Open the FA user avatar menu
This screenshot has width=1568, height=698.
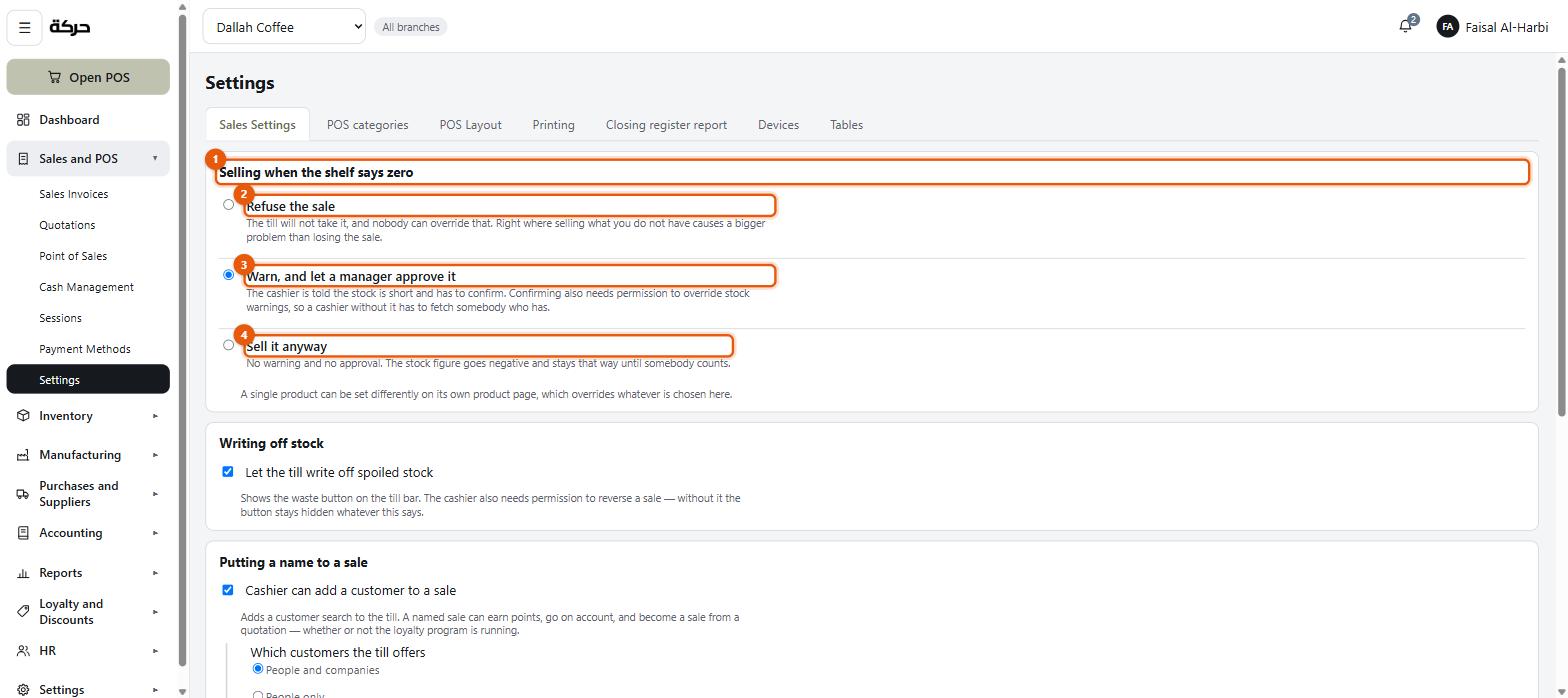click(1447, 27)
